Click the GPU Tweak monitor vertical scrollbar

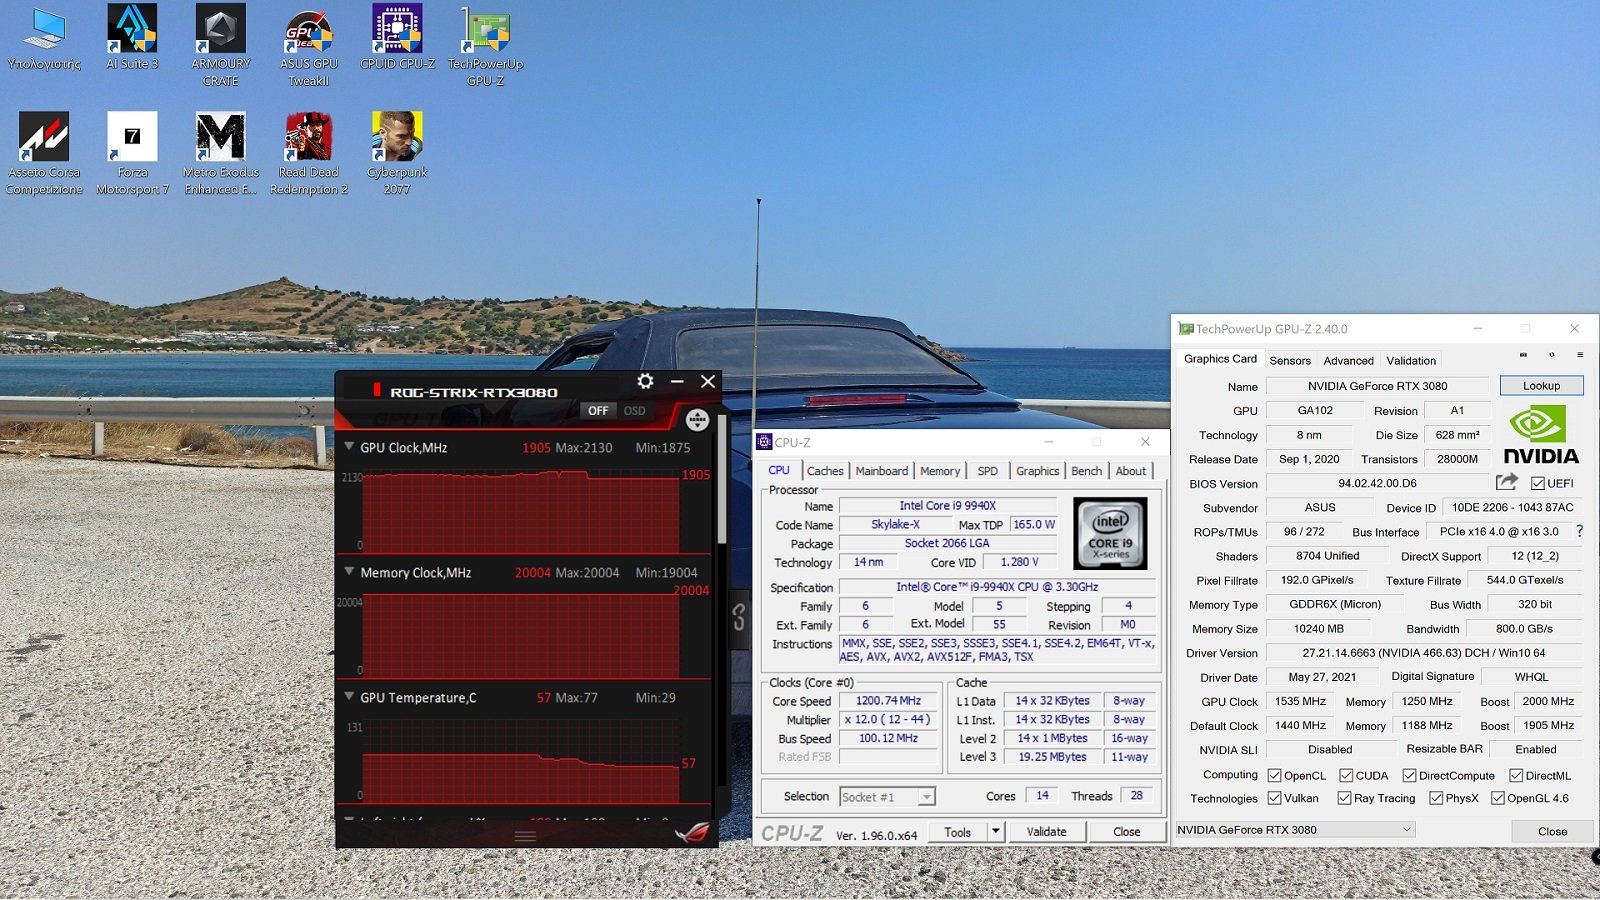[x=722, y=480]
